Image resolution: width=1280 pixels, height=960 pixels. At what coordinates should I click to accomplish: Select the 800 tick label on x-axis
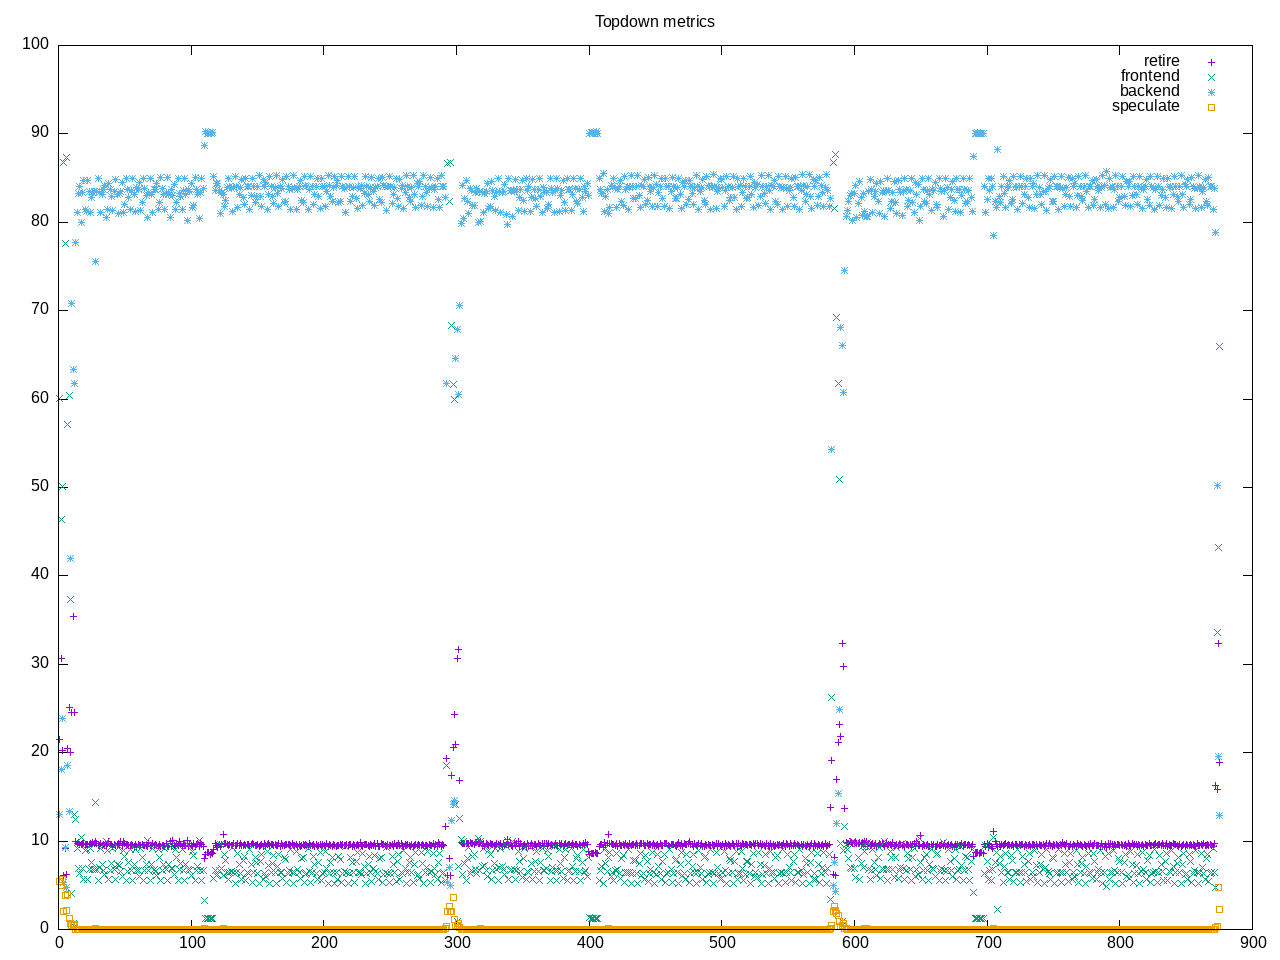tap(1119, 943)
